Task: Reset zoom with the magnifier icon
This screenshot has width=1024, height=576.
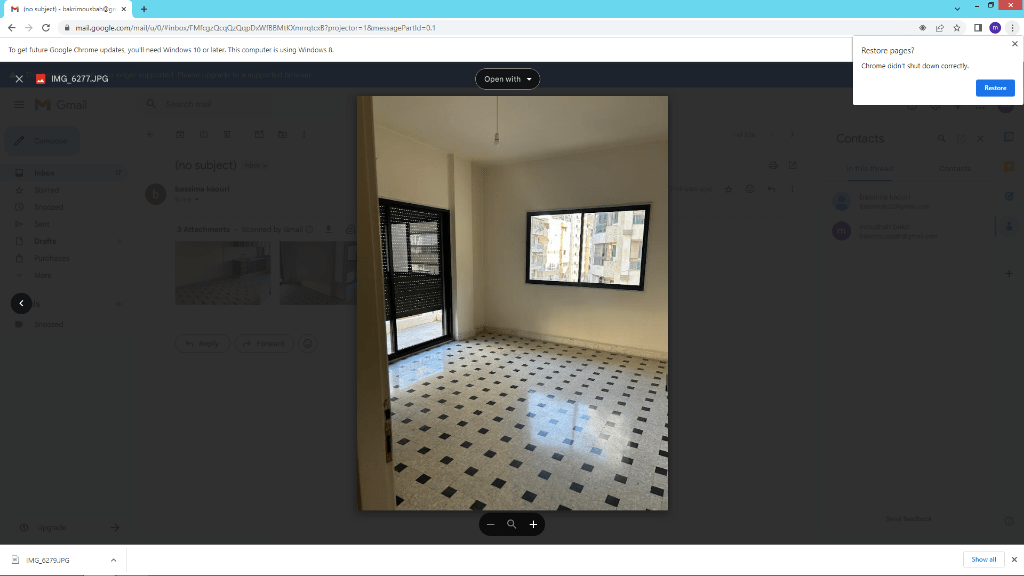Action: pos(511,524)
